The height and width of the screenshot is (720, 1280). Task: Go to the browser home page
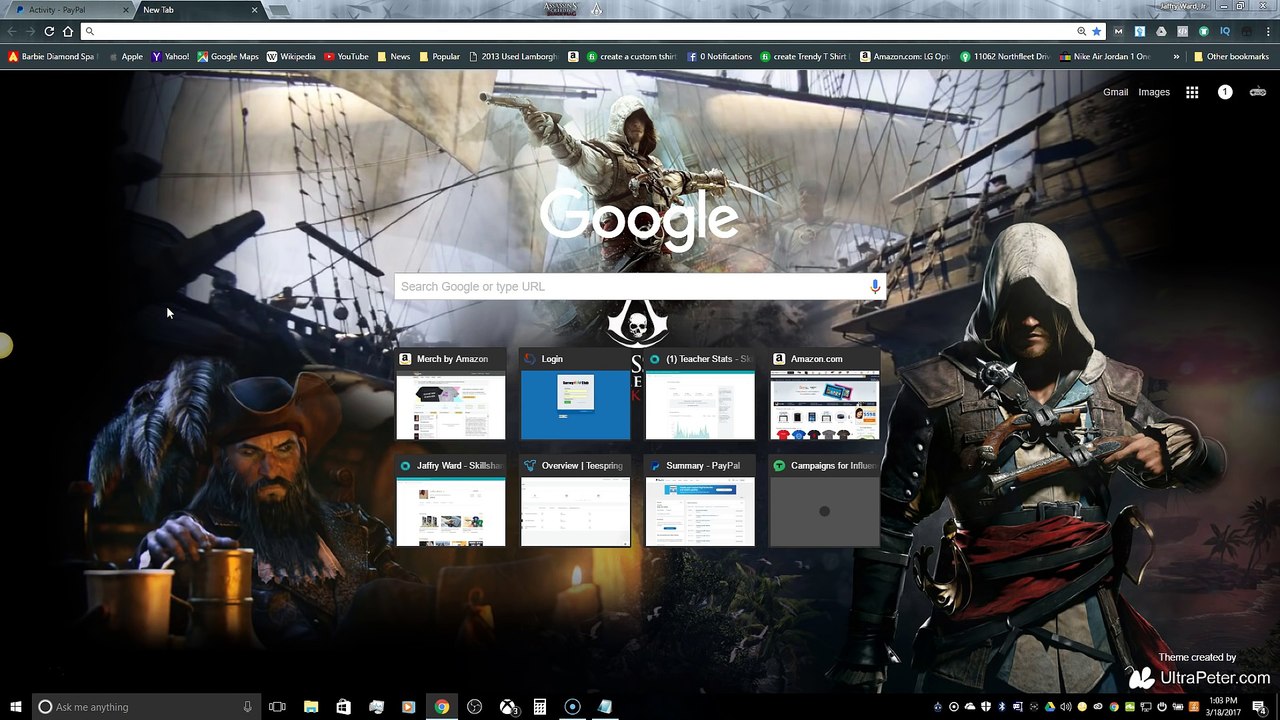(x=68, y=31)
